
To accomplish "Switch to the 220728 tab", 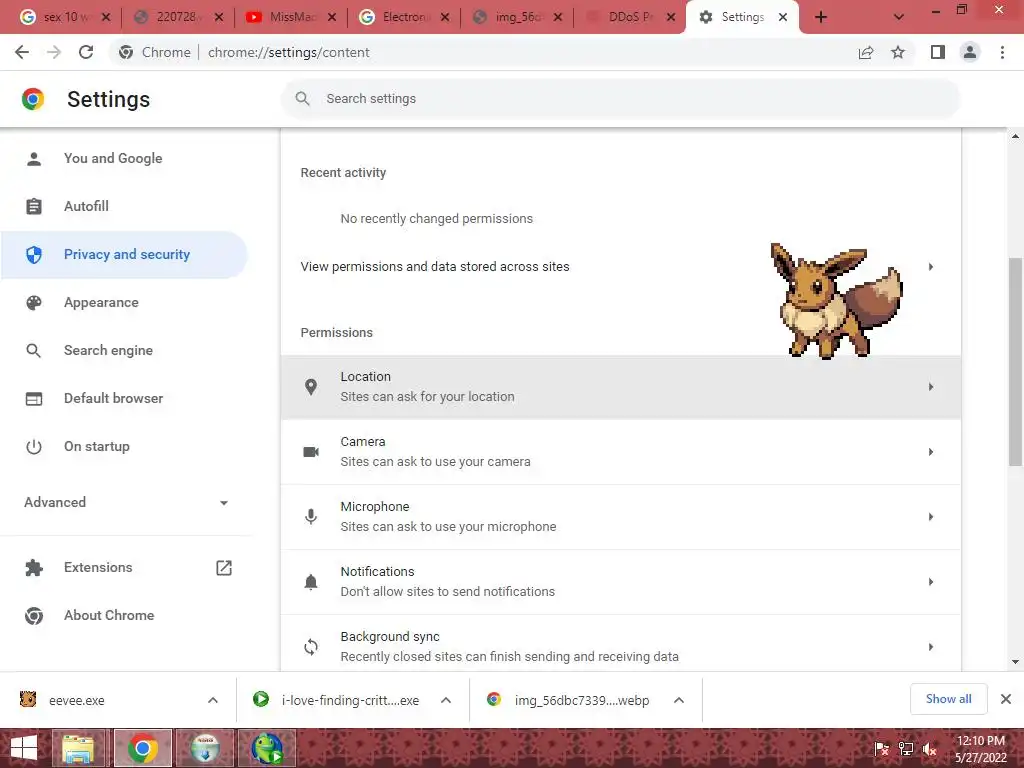I will tap(178, 17).
